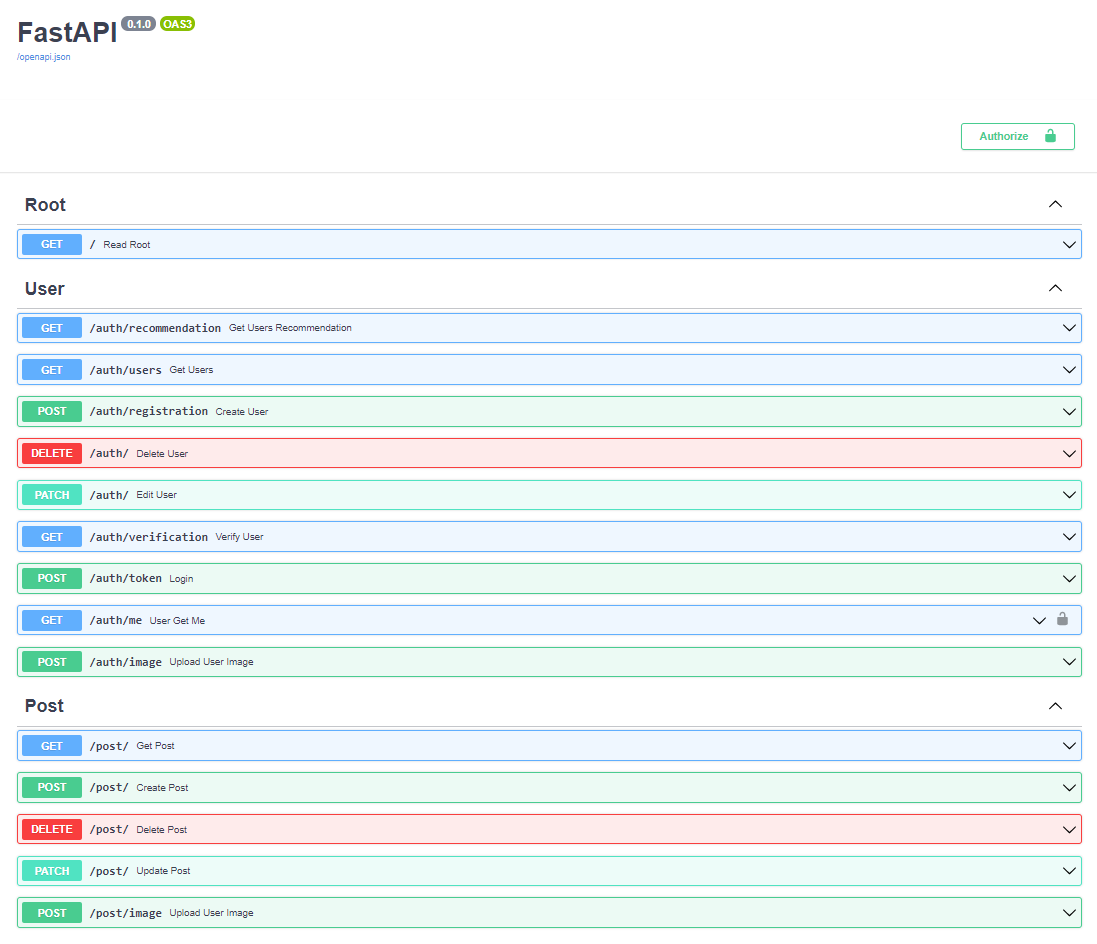This screenshot has height=944, width=1097.
Task: Click the POST badge on /post/image endpoint
Action: [x=51, y=912]
